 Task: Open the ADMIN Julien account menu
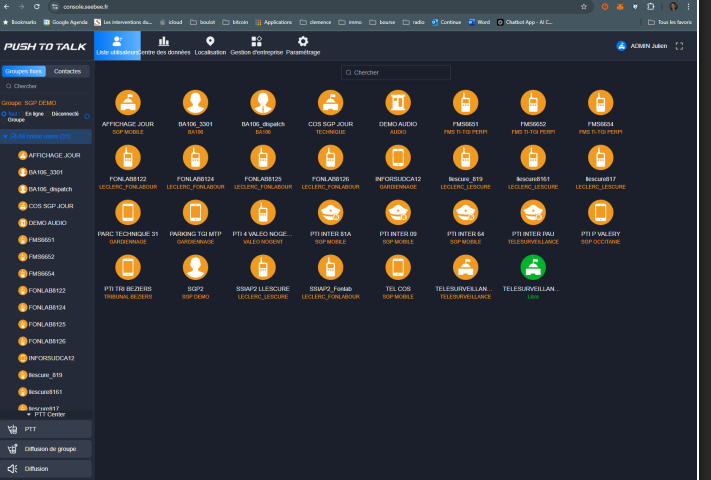pyautogui.click(x=645, y=46)
